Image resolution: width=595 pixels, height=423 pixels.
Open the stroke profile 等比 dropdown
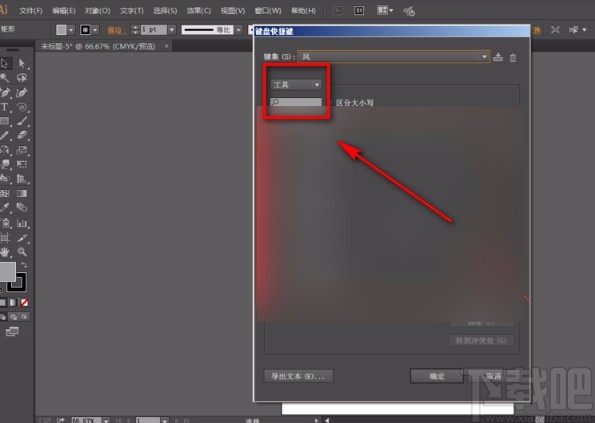tap(239, 30)
